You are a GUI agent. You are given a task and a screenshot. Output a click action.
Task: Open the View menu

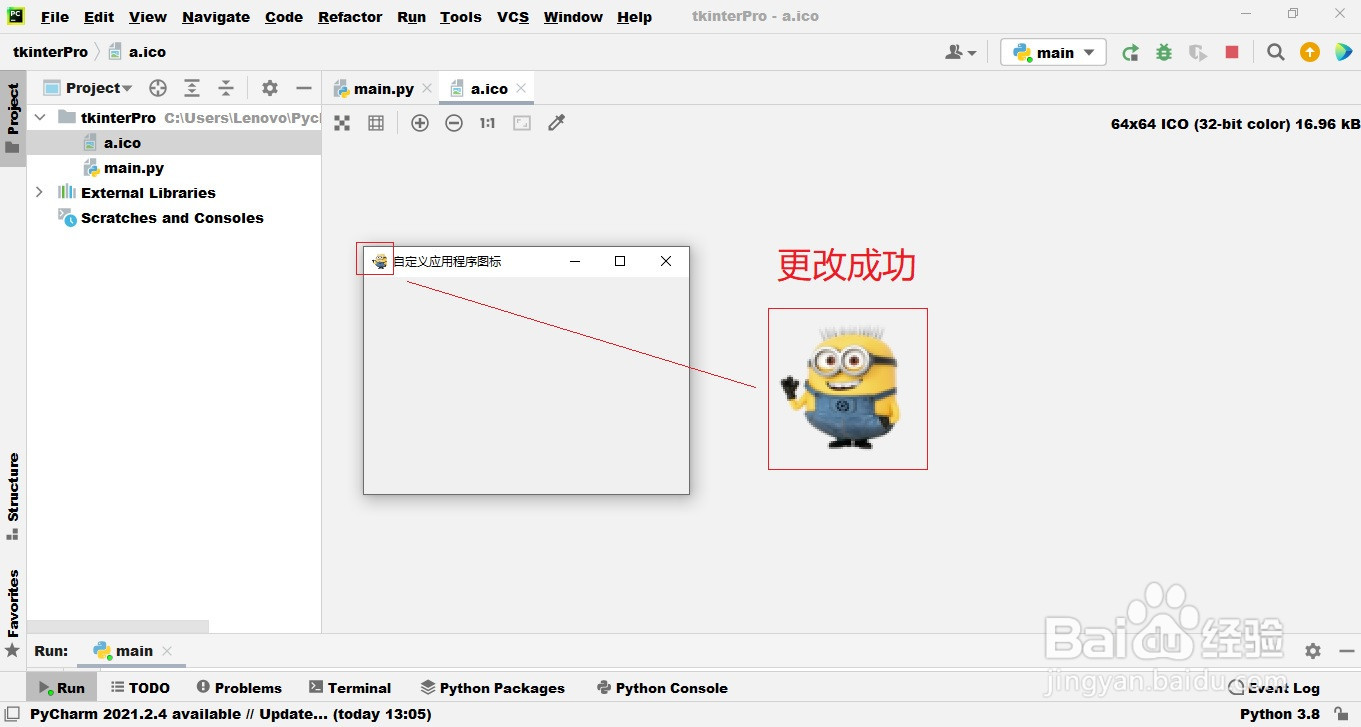coord(148,17)
